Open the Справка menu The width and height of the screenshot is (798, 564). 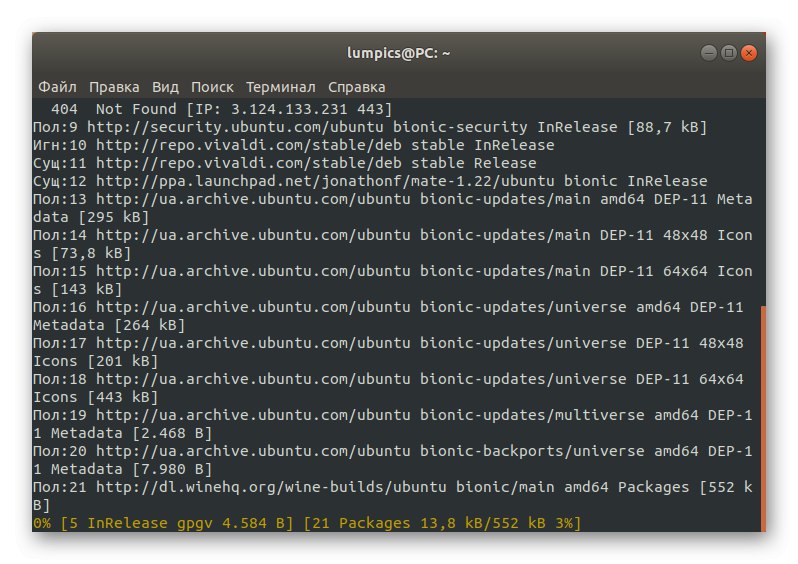coord(356,87)
